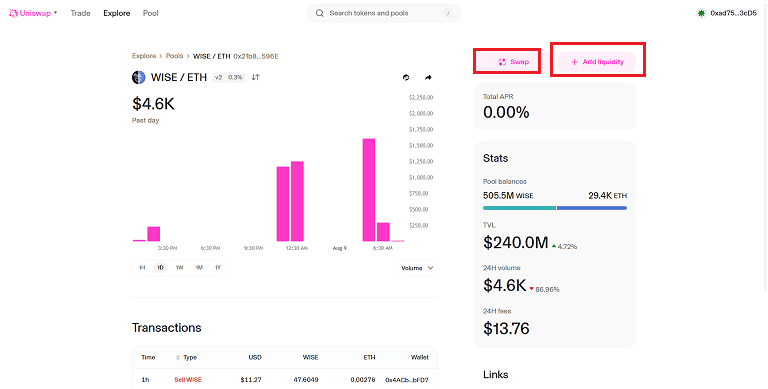The width and height of the screenshot is (768, 389).
Task: Click the sort icon next to Type column
Action: tap(177, 358)
